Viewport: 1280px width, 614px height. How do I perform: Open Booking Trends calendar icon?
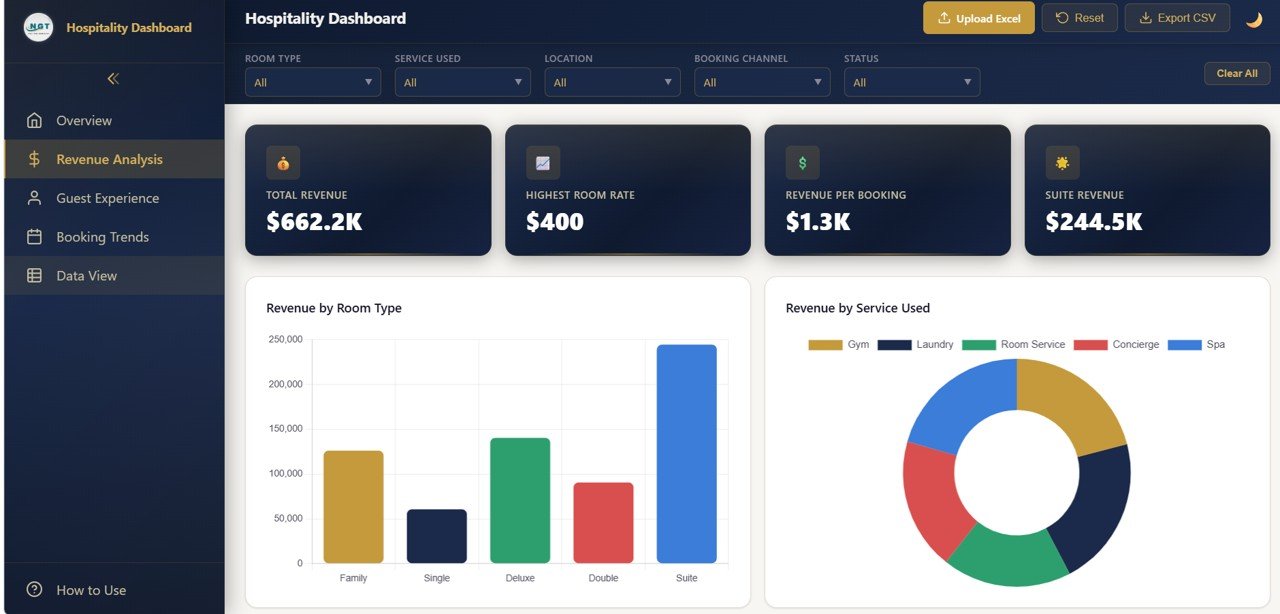34,237
